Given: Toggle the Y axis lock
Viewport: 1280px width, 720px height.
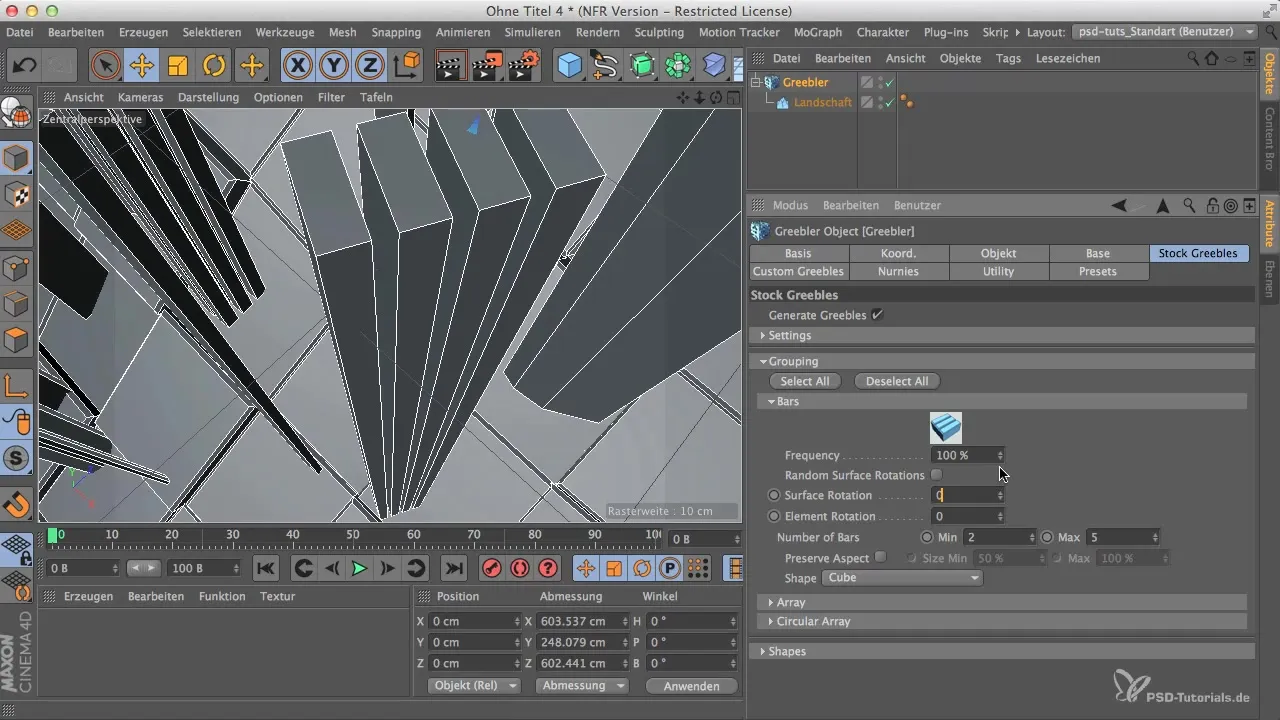Looking at the screenshot, I should point(334,66).
